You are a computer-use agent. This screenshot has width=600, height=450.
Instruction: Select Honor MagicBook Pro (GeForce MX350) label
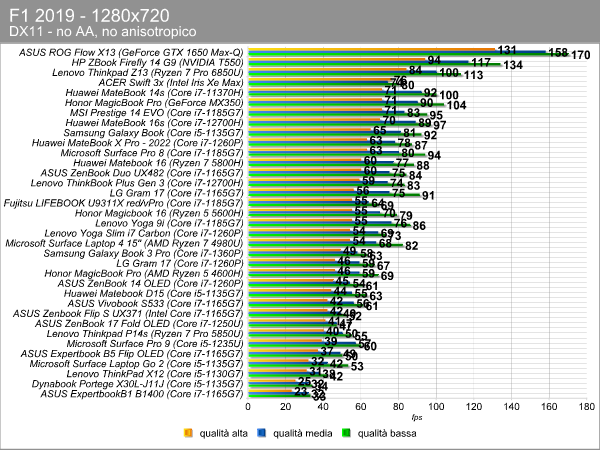click(154, 103)
